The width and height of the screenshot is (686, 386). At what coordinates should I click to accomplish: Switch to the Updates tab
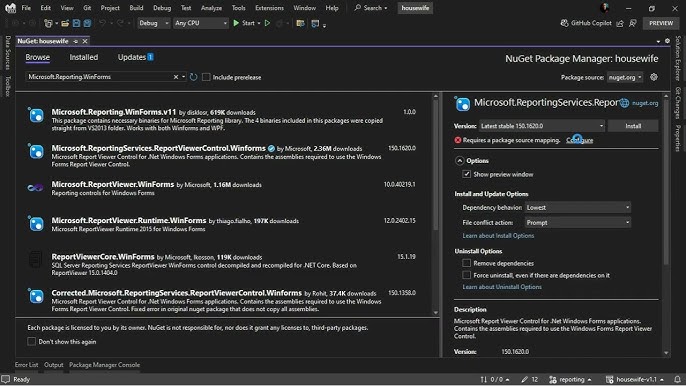click(x=135, y=57)
